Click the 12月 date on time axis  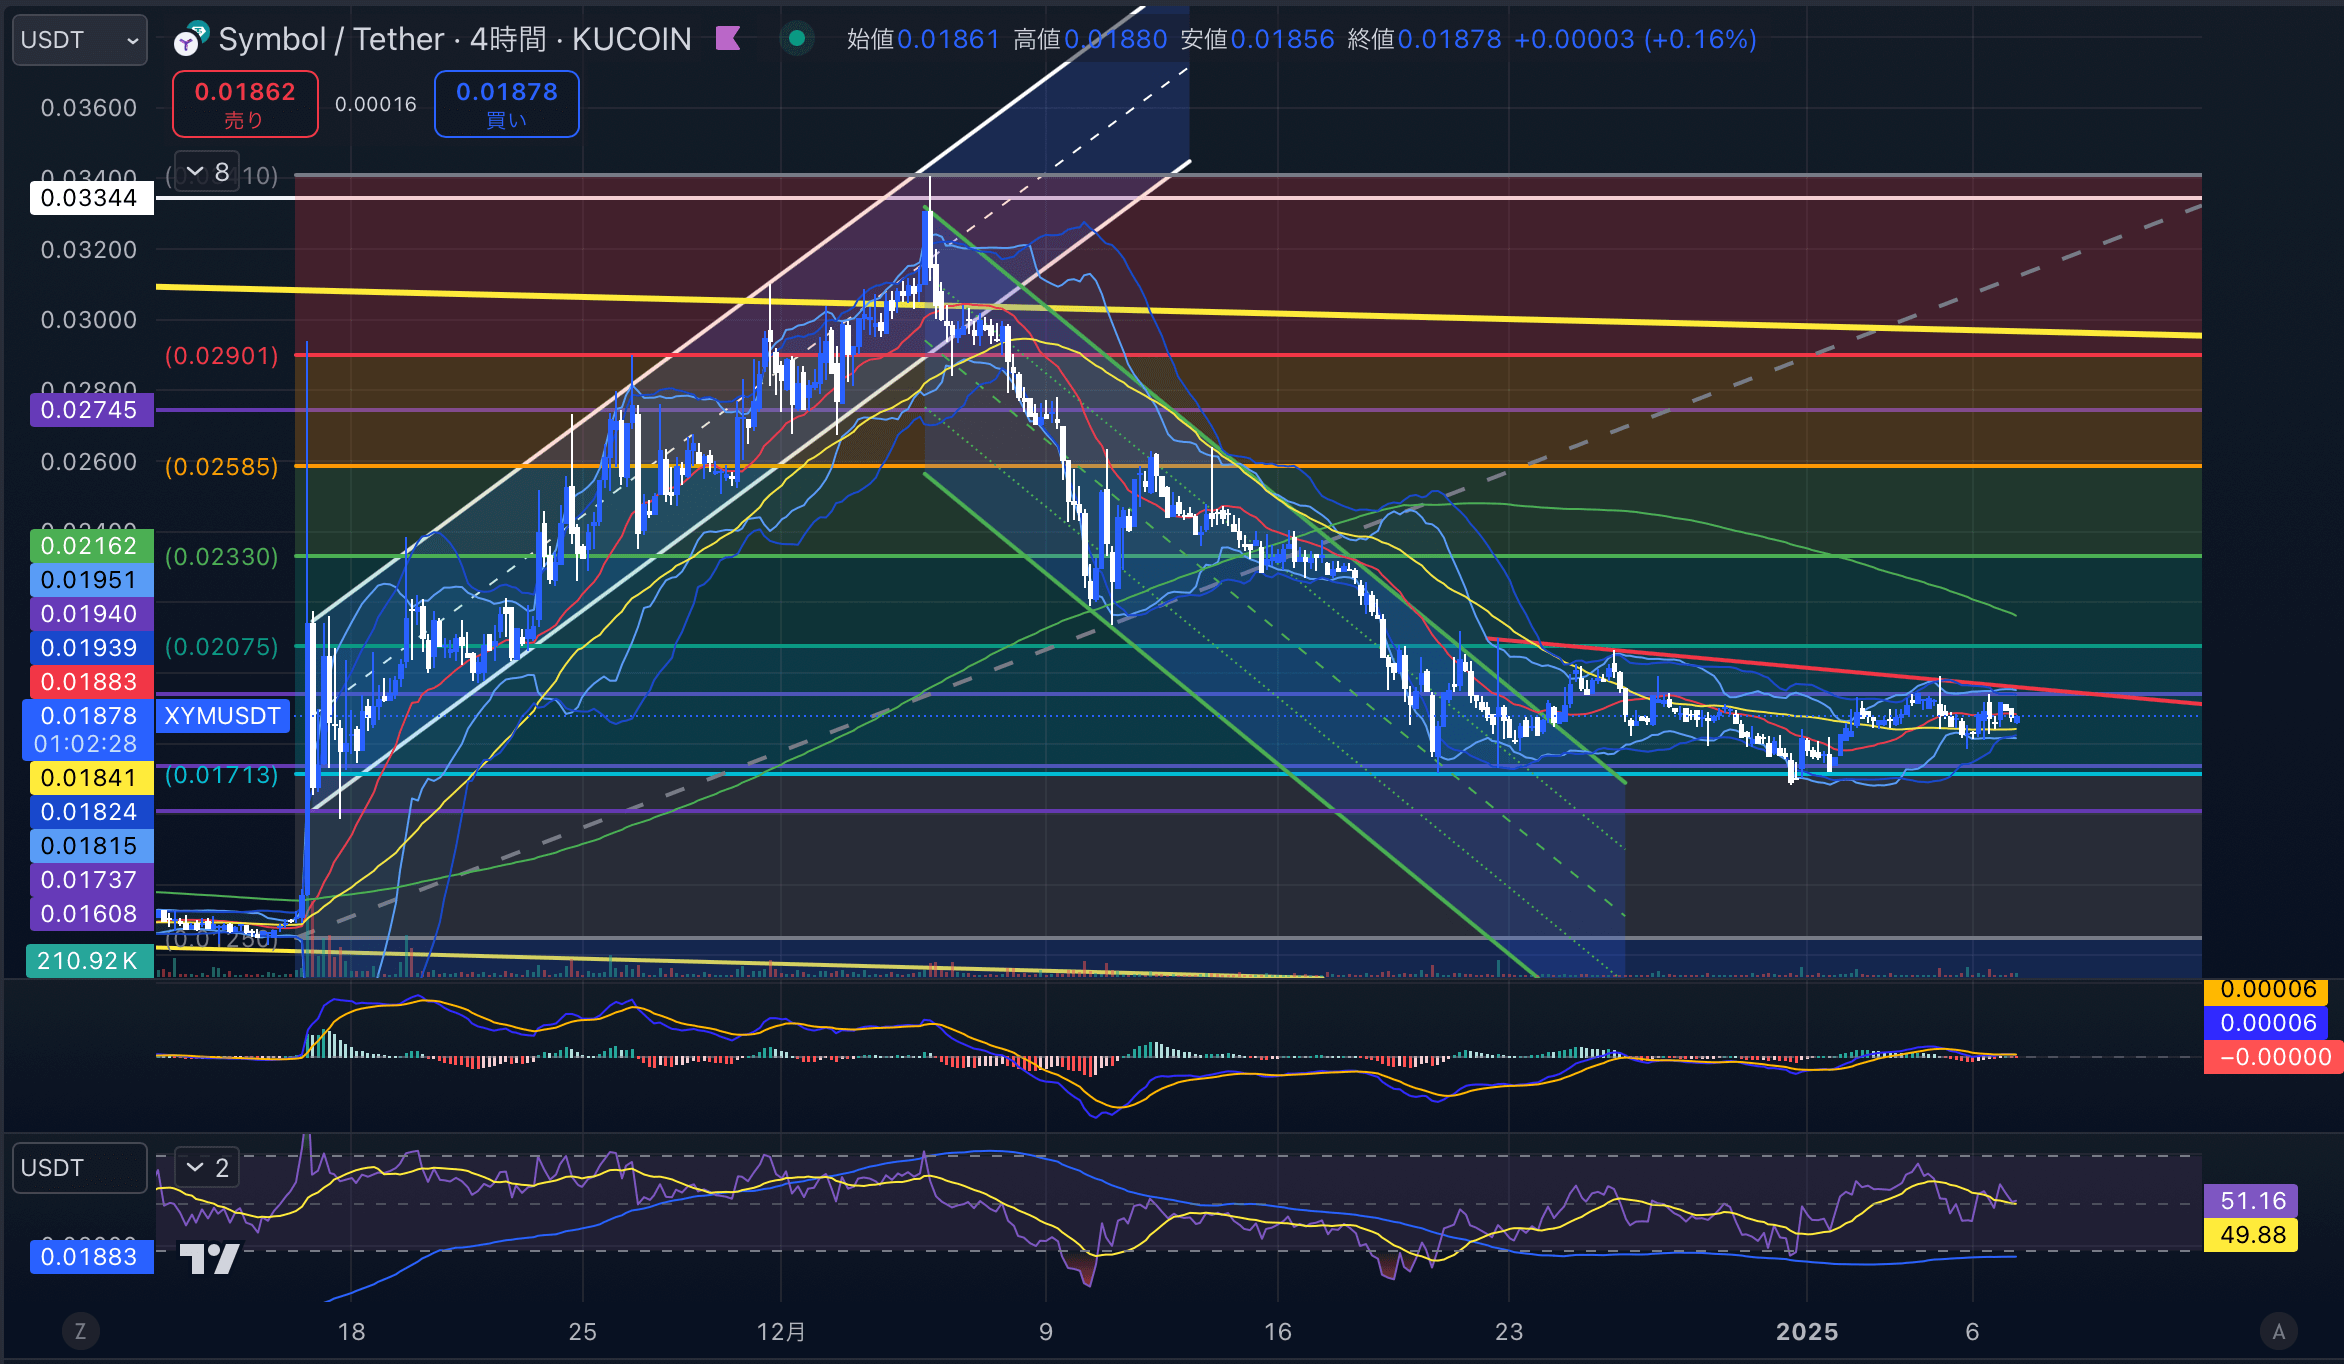point(781,1332)
